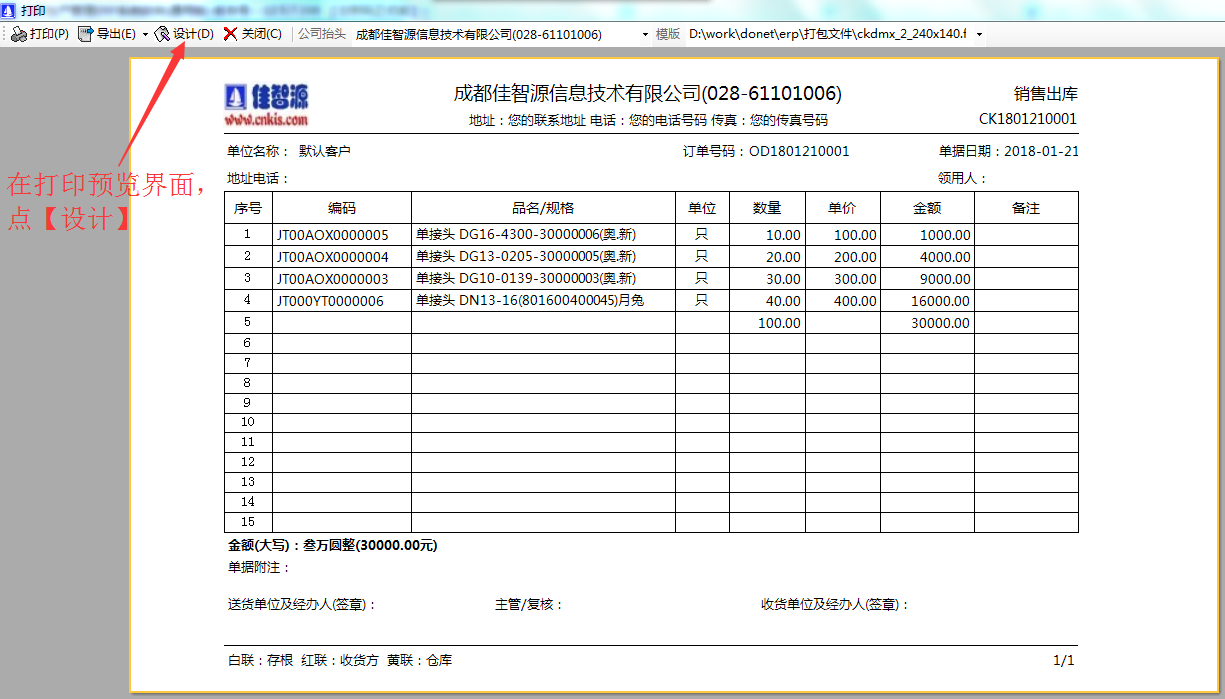This screenshot has width=1225, height=699.
Task: Click the 1/1 page number indicator
Action: tap(1063, 660)
